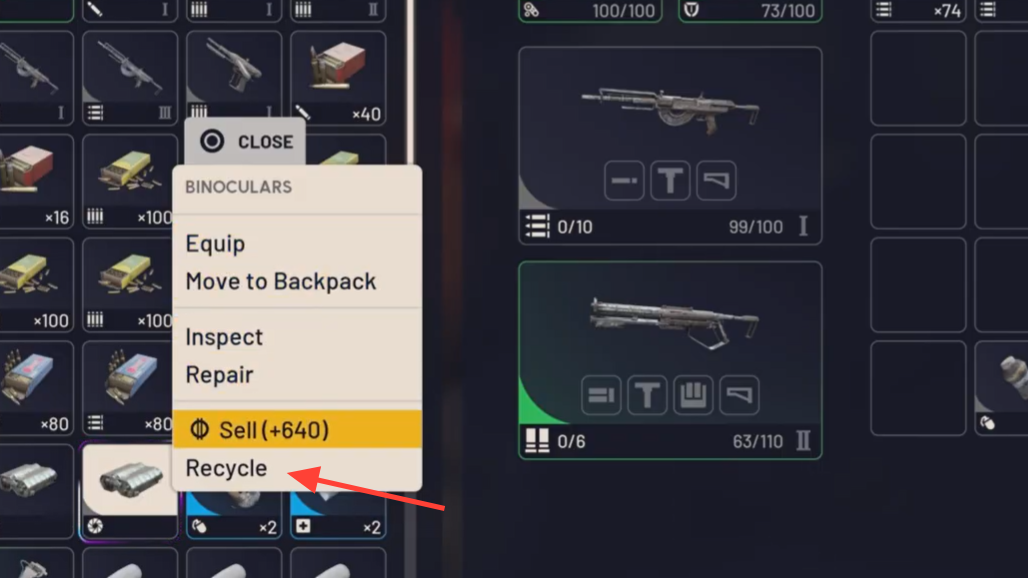Open the stock attachment slot on the 0/6 weapon
Image resolution: width=1028 pixels, height=578 pixels.
tap(739, 395)
